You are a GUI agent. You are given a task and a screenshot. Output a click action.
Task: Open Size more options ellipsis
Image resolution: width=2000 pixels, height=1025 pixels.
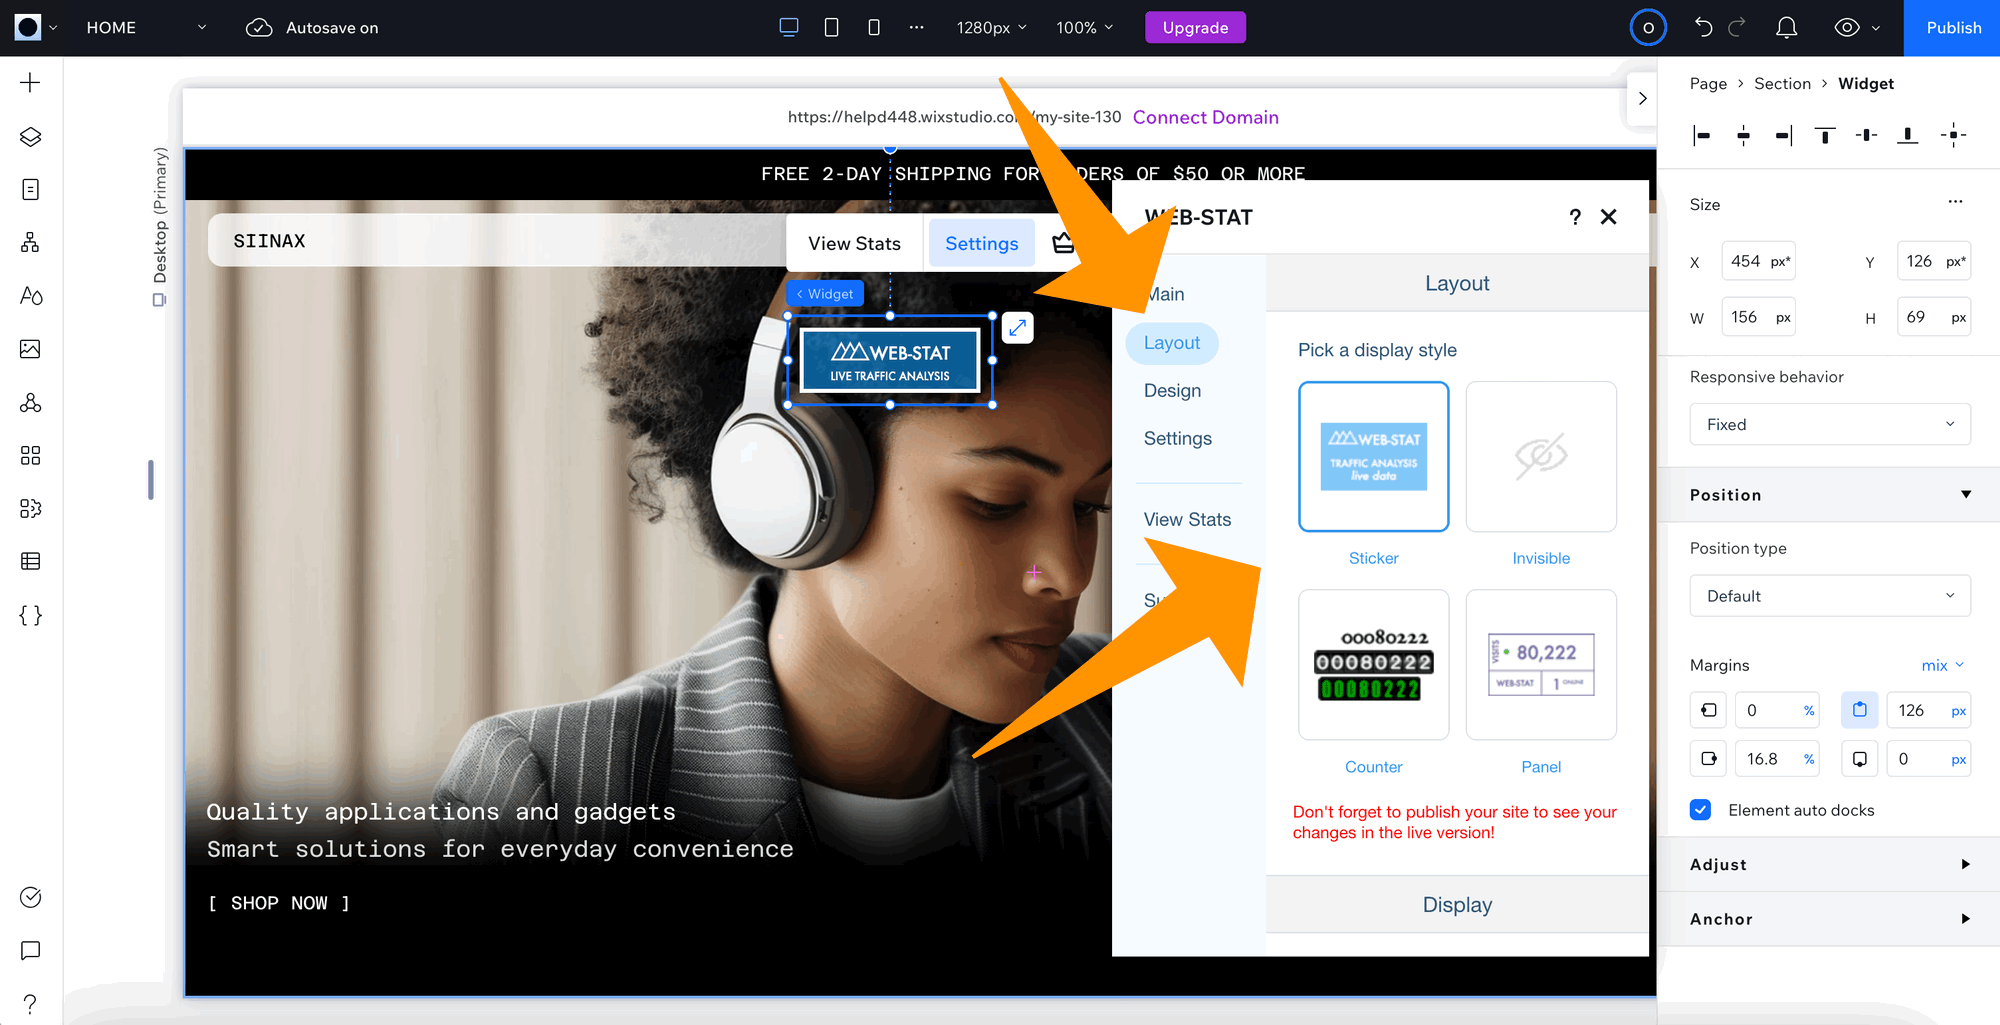[x=1955, y=202]
